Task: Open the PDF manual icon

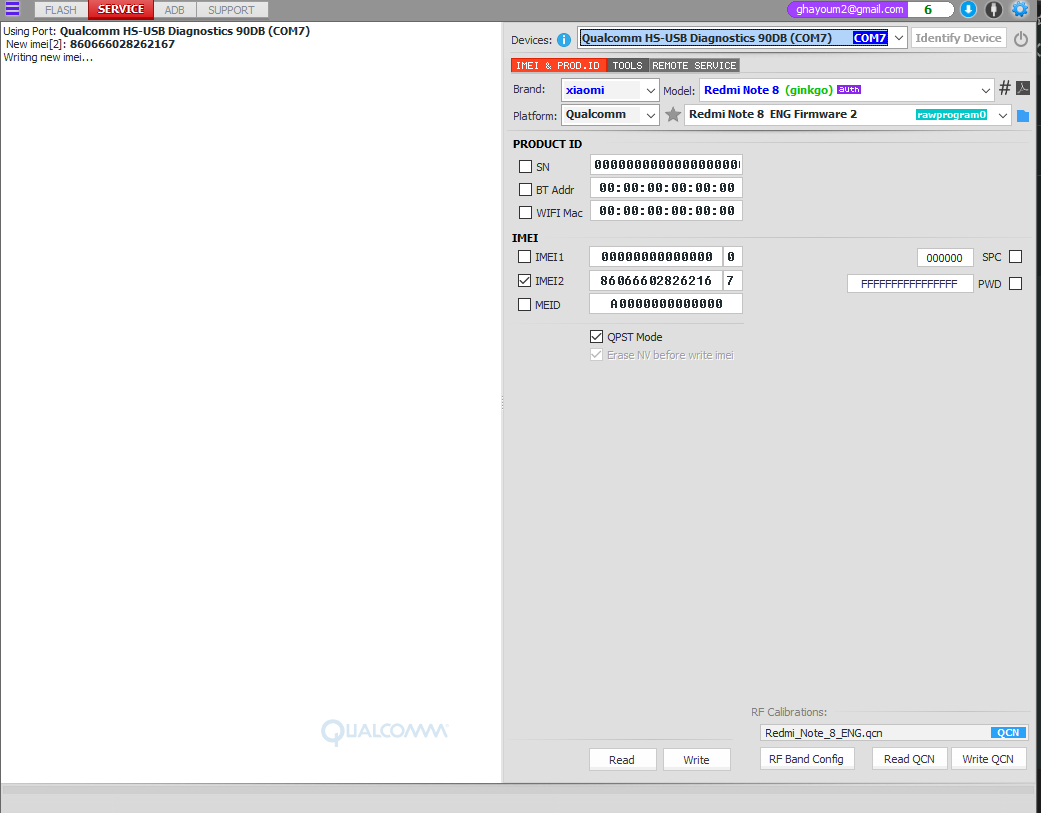Action: pos(1023,88)
